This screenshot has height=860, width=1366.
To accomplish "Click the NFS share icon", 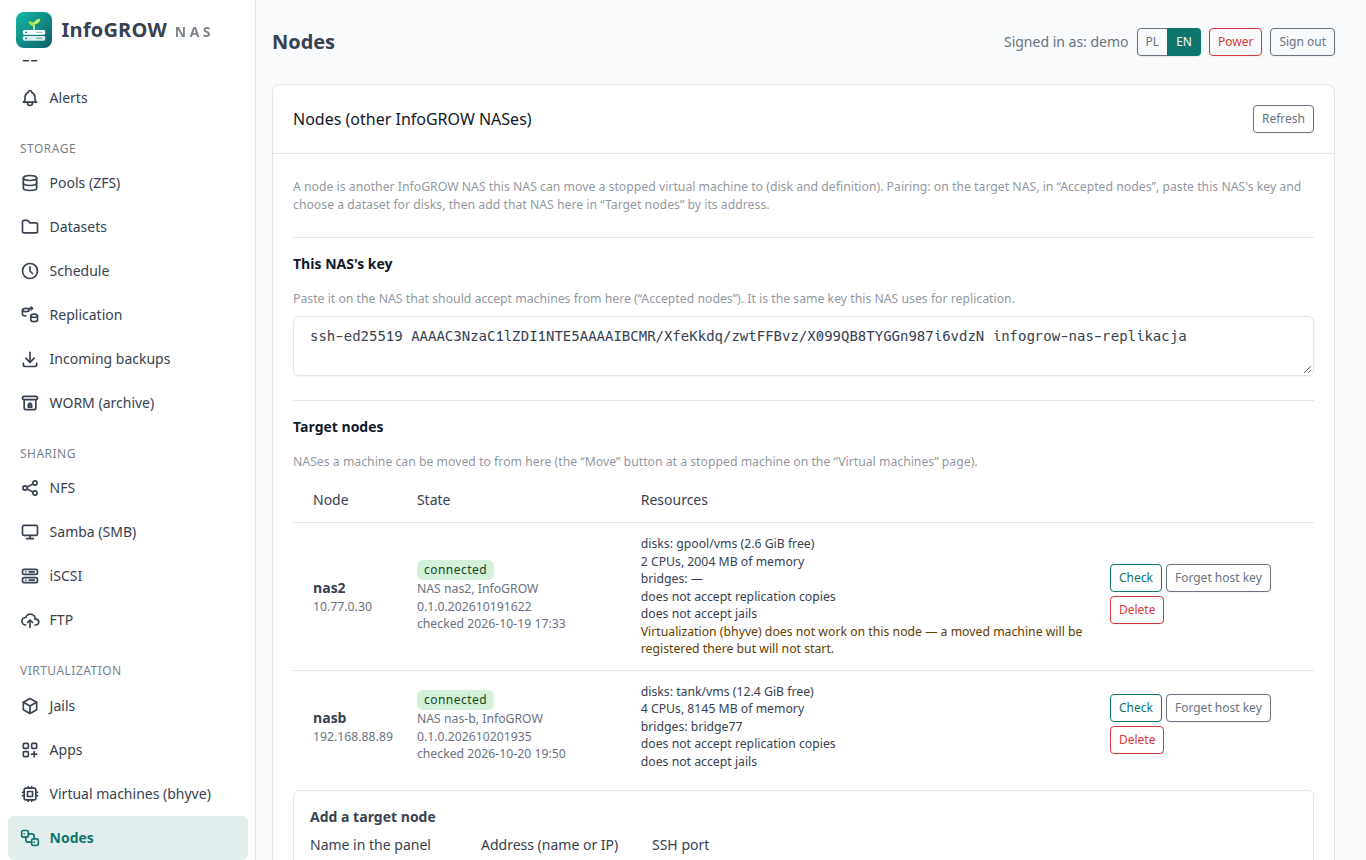I will pos(30,488).
